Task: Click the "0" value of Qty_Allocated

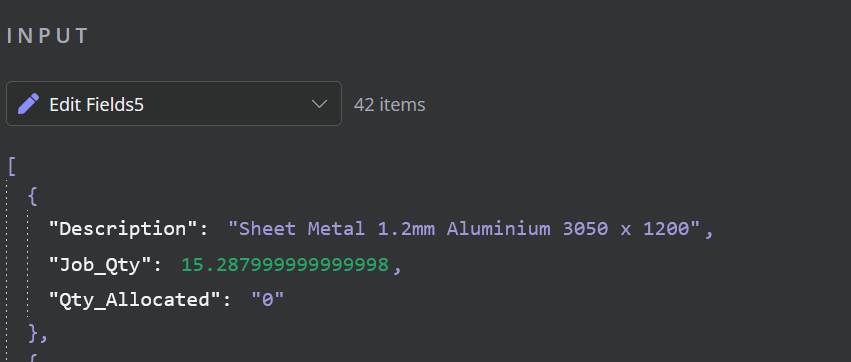Action: tap(268, 300)
